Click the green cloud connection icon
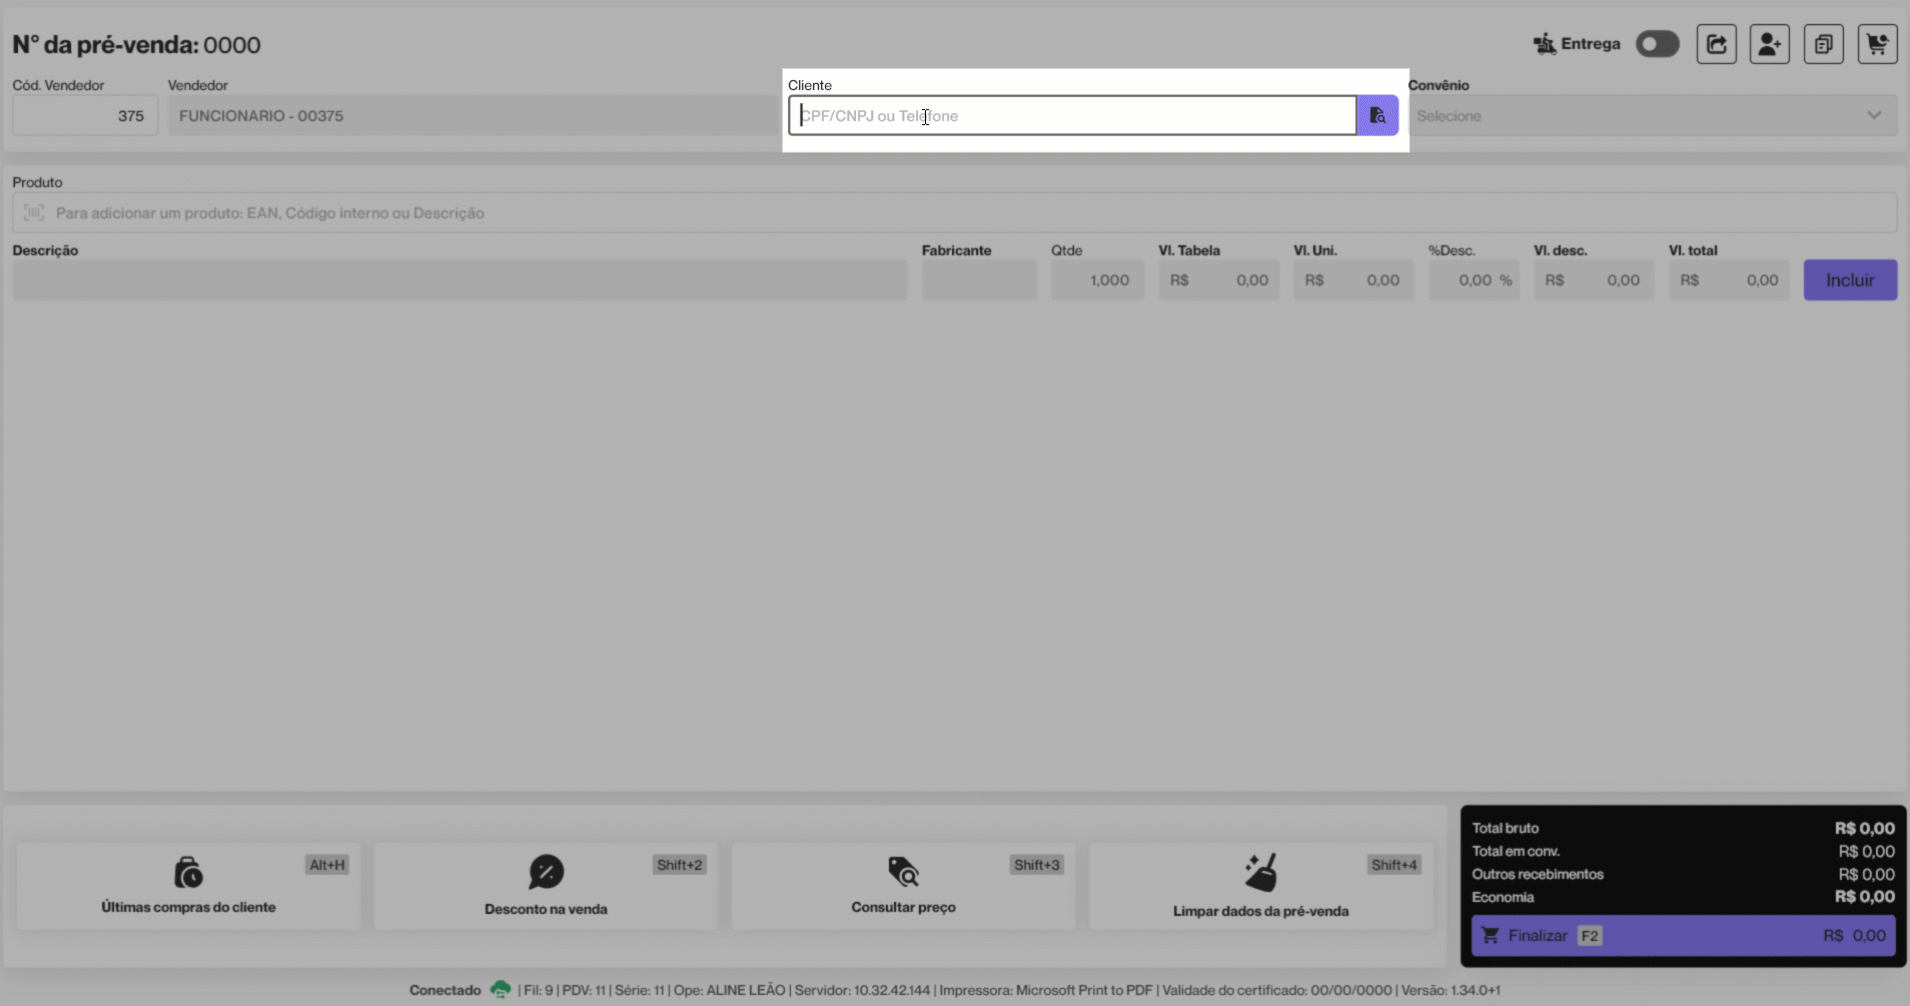 click(x=500, y=990)
